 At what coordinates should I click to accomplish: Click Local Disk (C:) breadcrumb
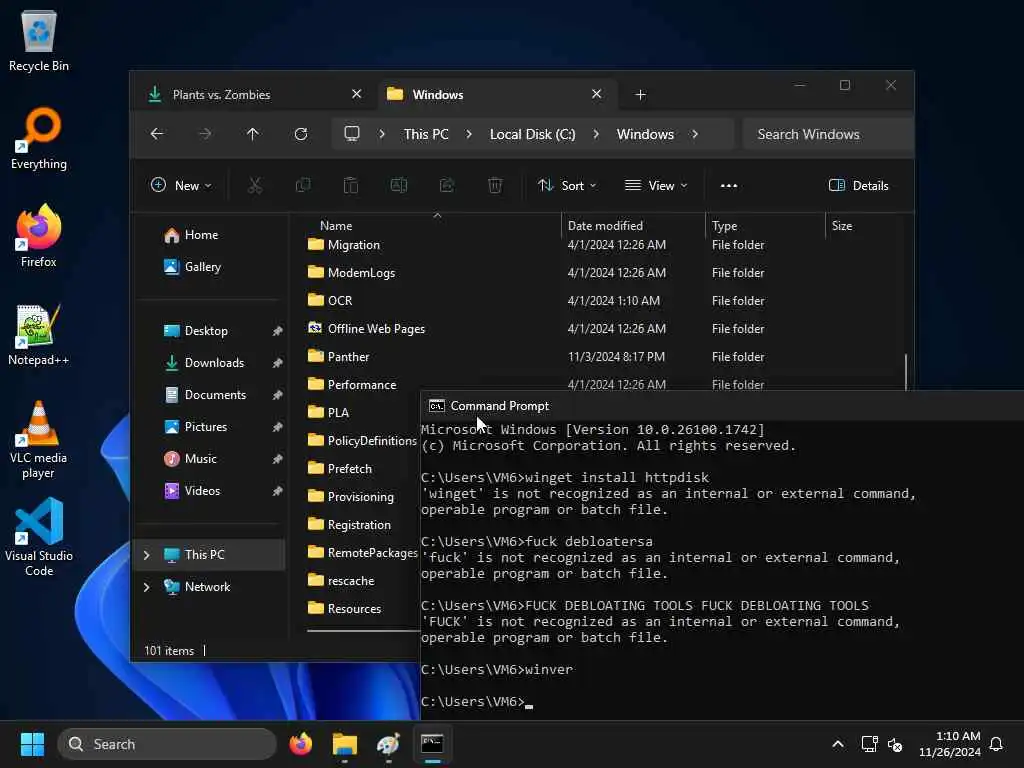tap(532, 134)
